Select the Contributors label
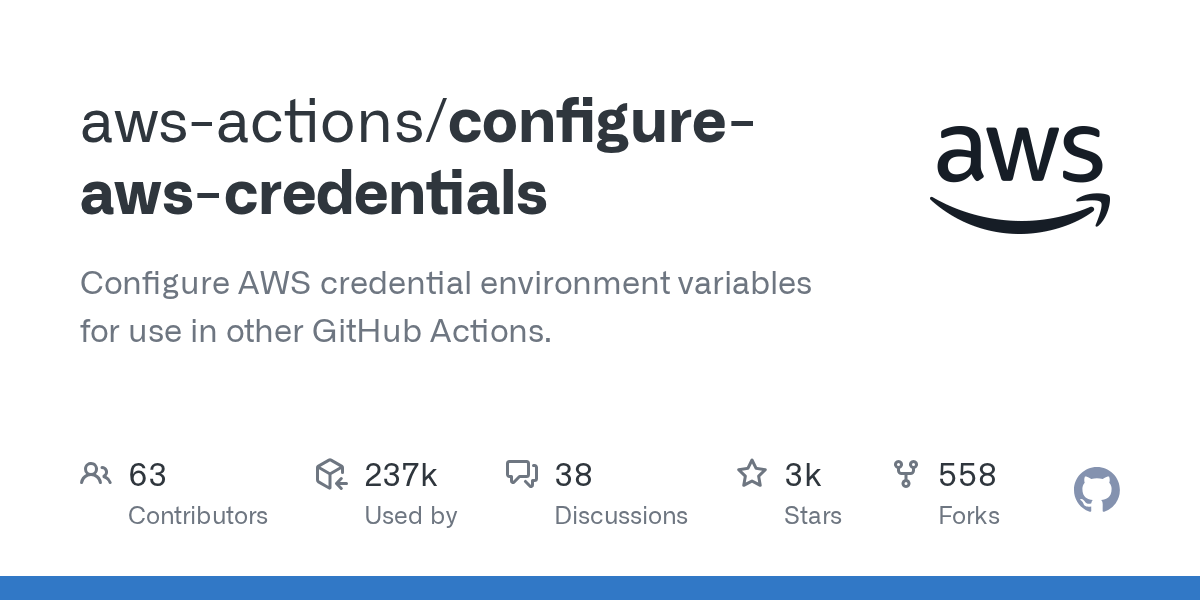 tap(198, 516)
